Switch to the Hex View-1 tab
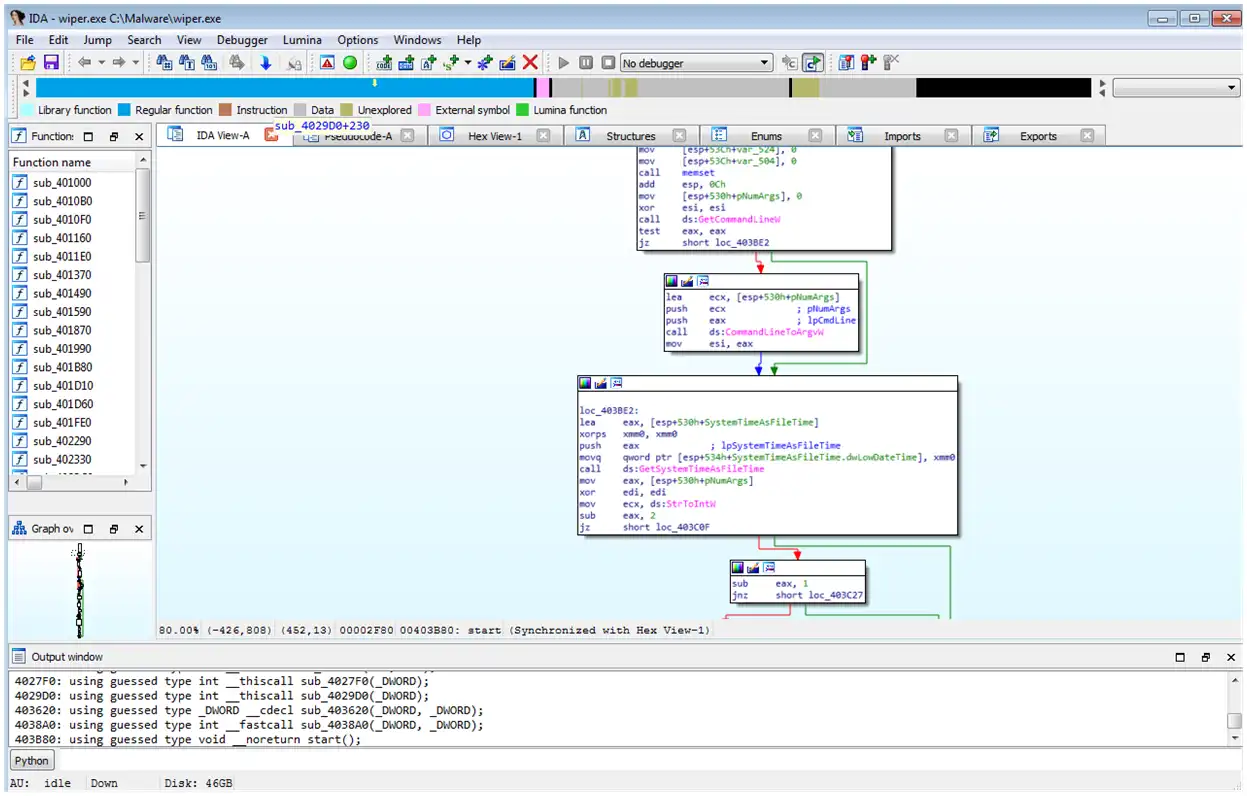Viewport: 1247px width, 796px height. pos(495,136)
